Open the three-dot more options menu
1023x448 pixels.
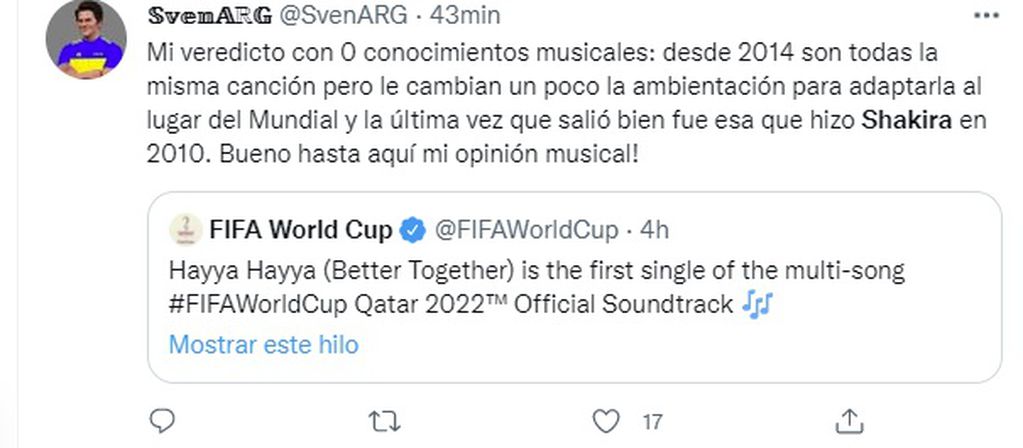[987, 17]
